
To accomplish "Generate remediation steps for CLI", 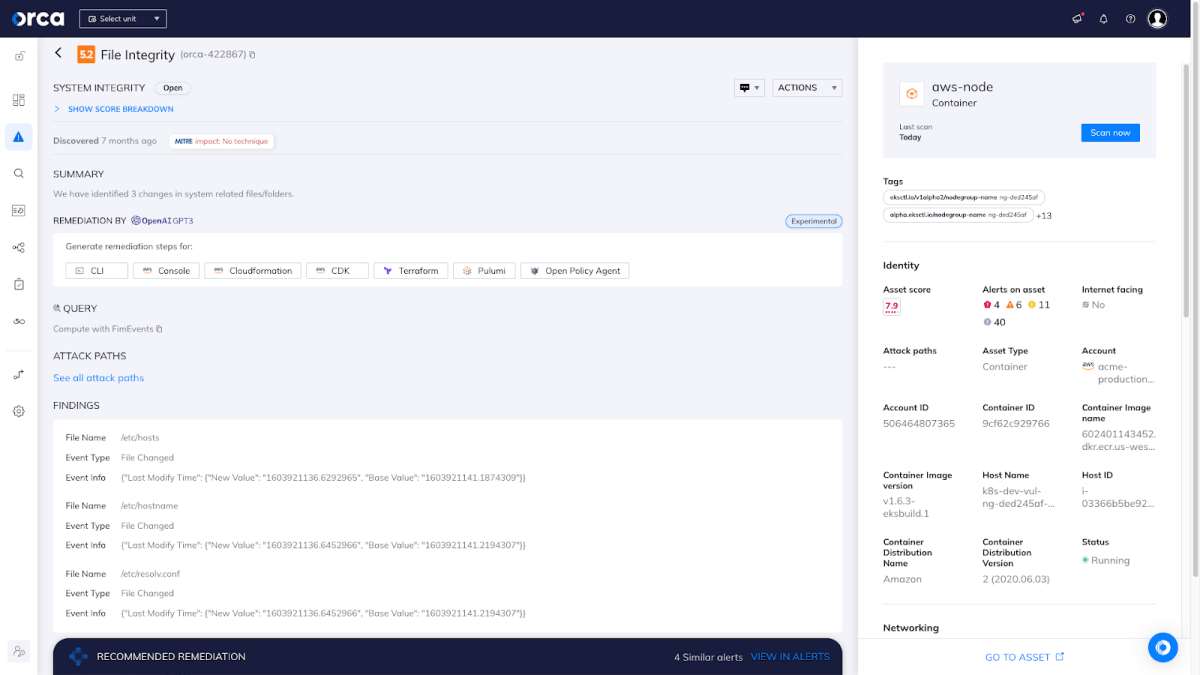I will [x=97, y=271].
